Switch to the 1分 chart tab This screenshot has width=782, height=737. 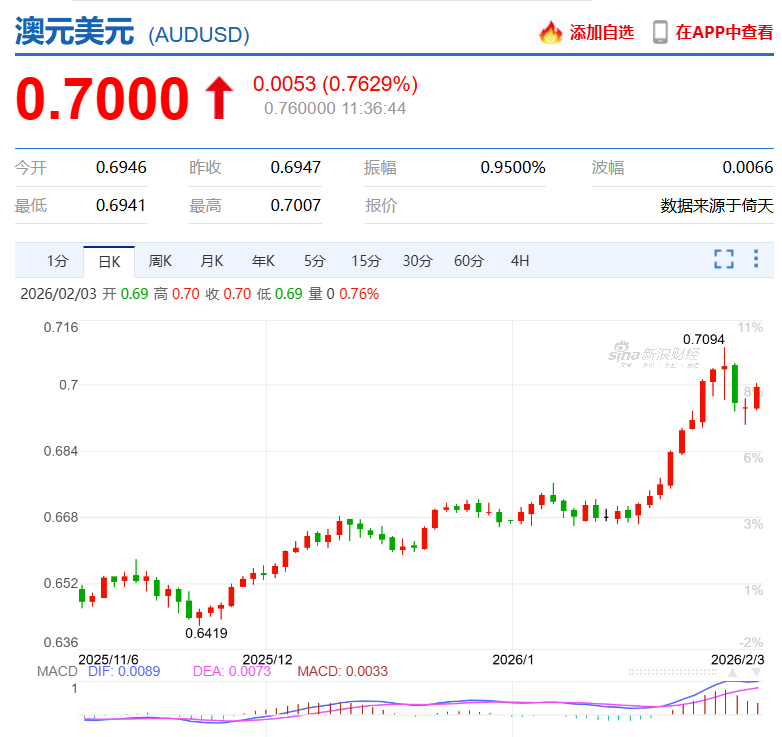57,261
